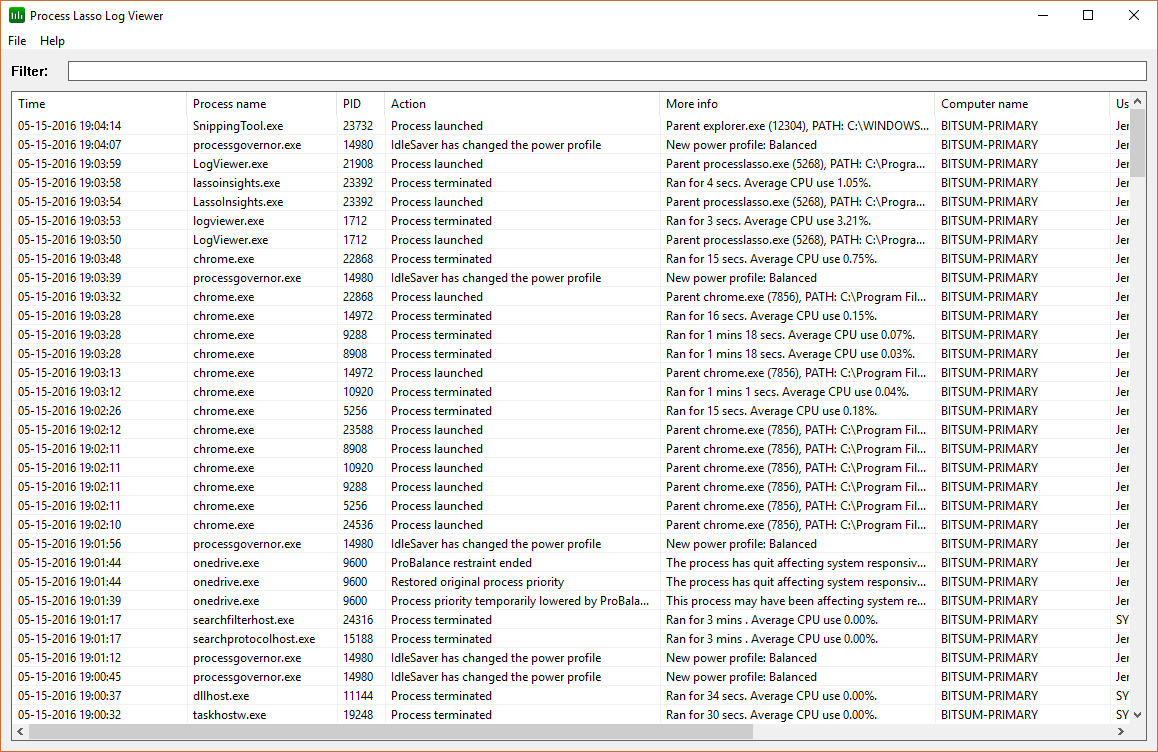Click timestamp 05-15-2016 19:03:32

pos(69,297)
